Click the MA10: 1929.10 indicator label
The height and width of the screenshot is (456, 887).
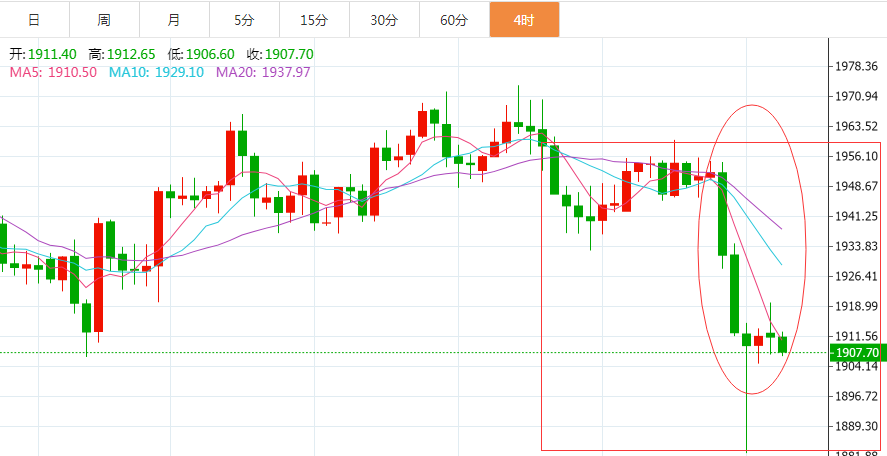click(x=157, y=72)
